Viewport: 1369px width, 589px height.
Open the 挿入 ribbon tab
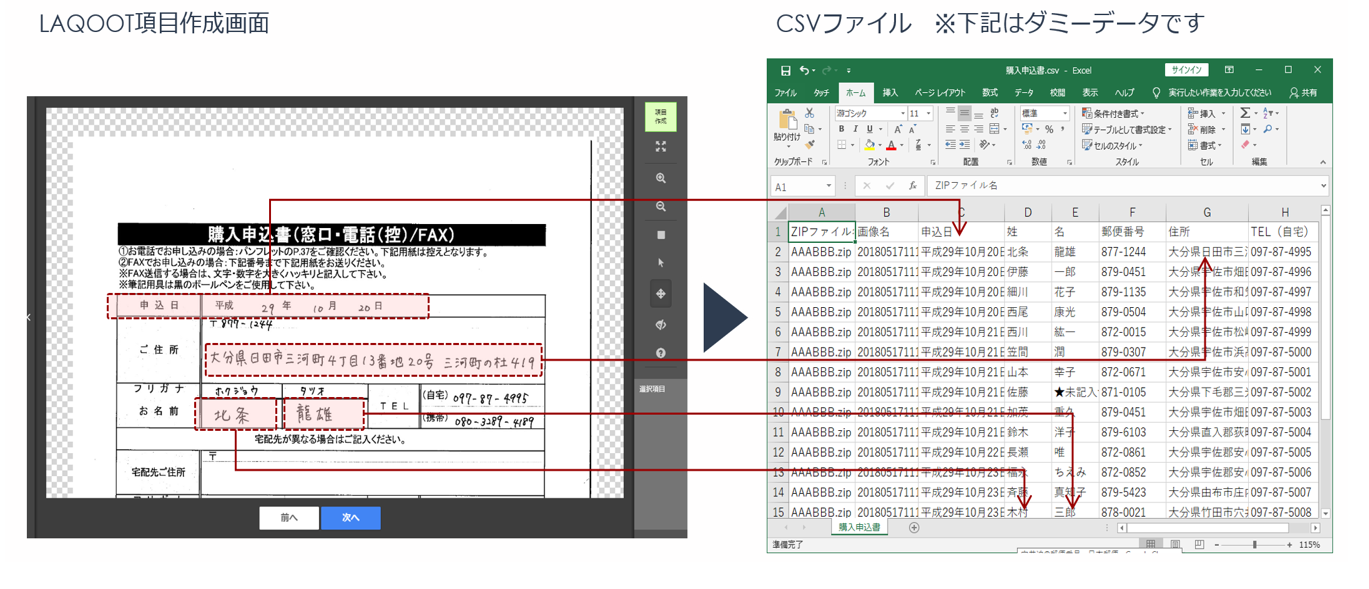(x=890, y=93)
